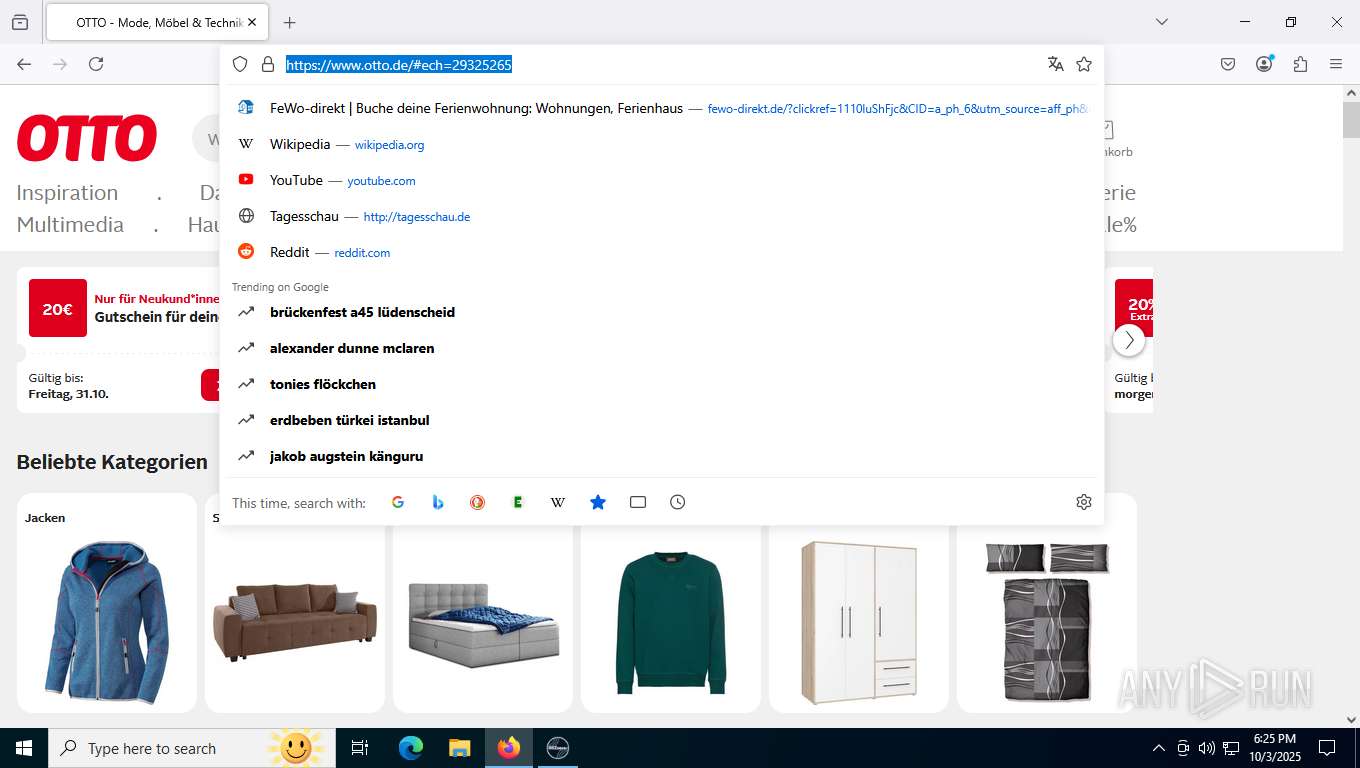This screenshot has height=768, width=1360.
Task: Choose the Wikipedia suggestion
Action: 662,144
